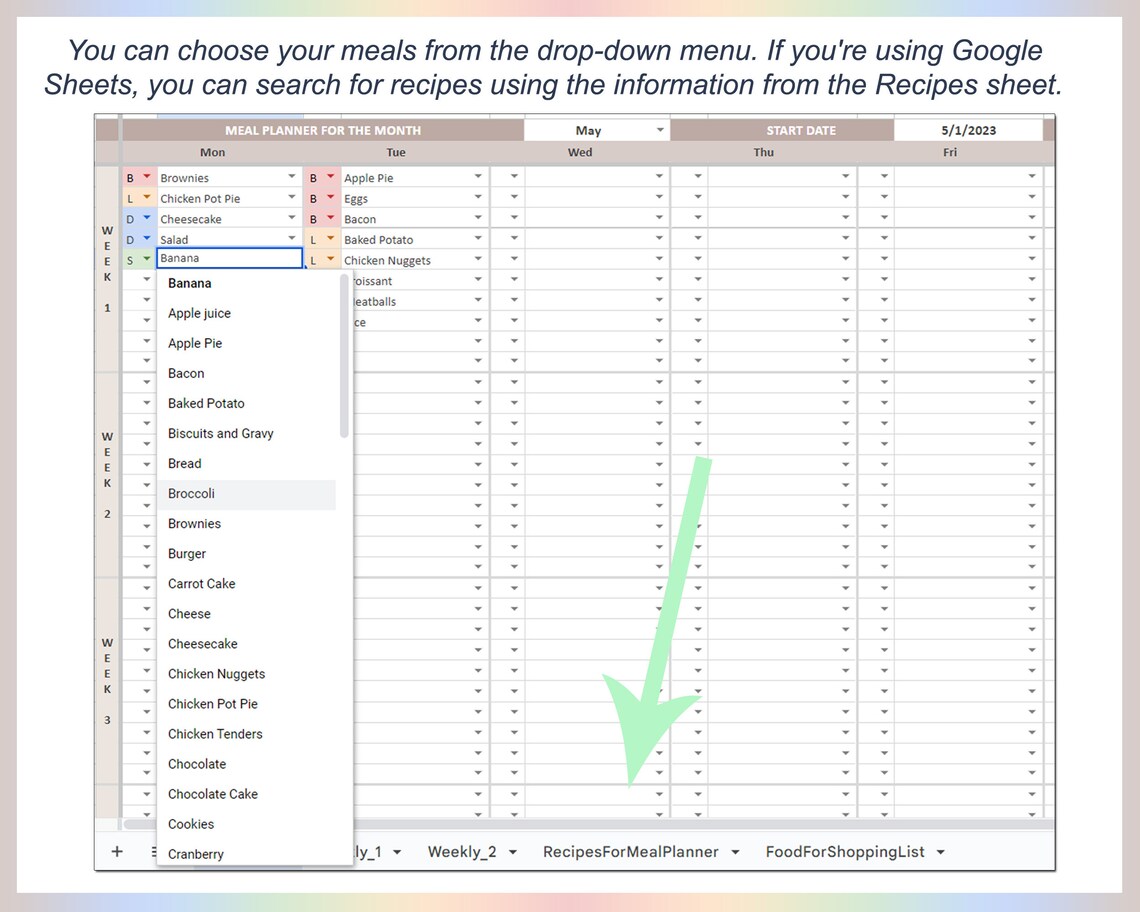This screenshot has width=1140, height=912.
Task: Open the RecipesForMealPlanner tab dropdown arrow
Action: (737, 852)
